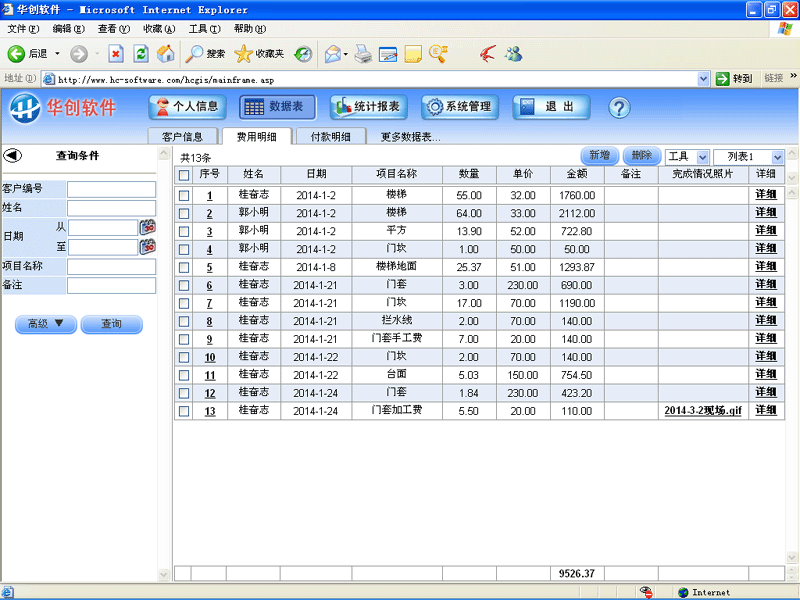Open the 统计报表 menu
The image size is (800, 600).
366,107
